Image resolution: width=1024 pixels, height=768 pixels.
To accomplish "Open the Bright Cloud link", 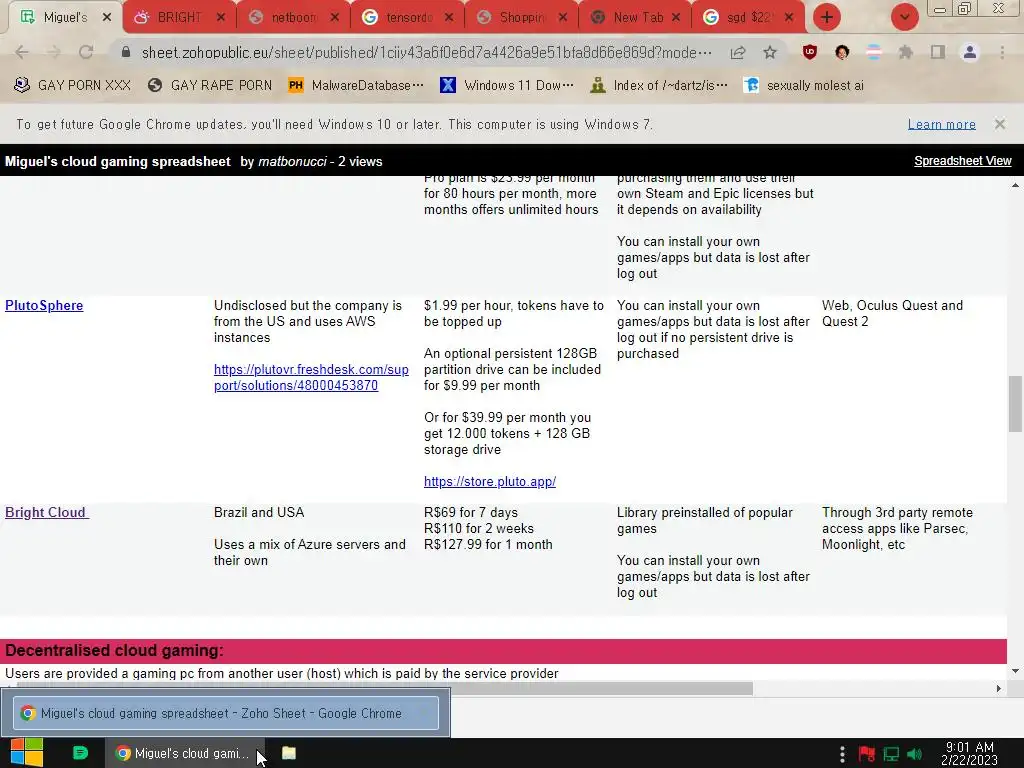I will pyautogui.click(x=46, y=512).
